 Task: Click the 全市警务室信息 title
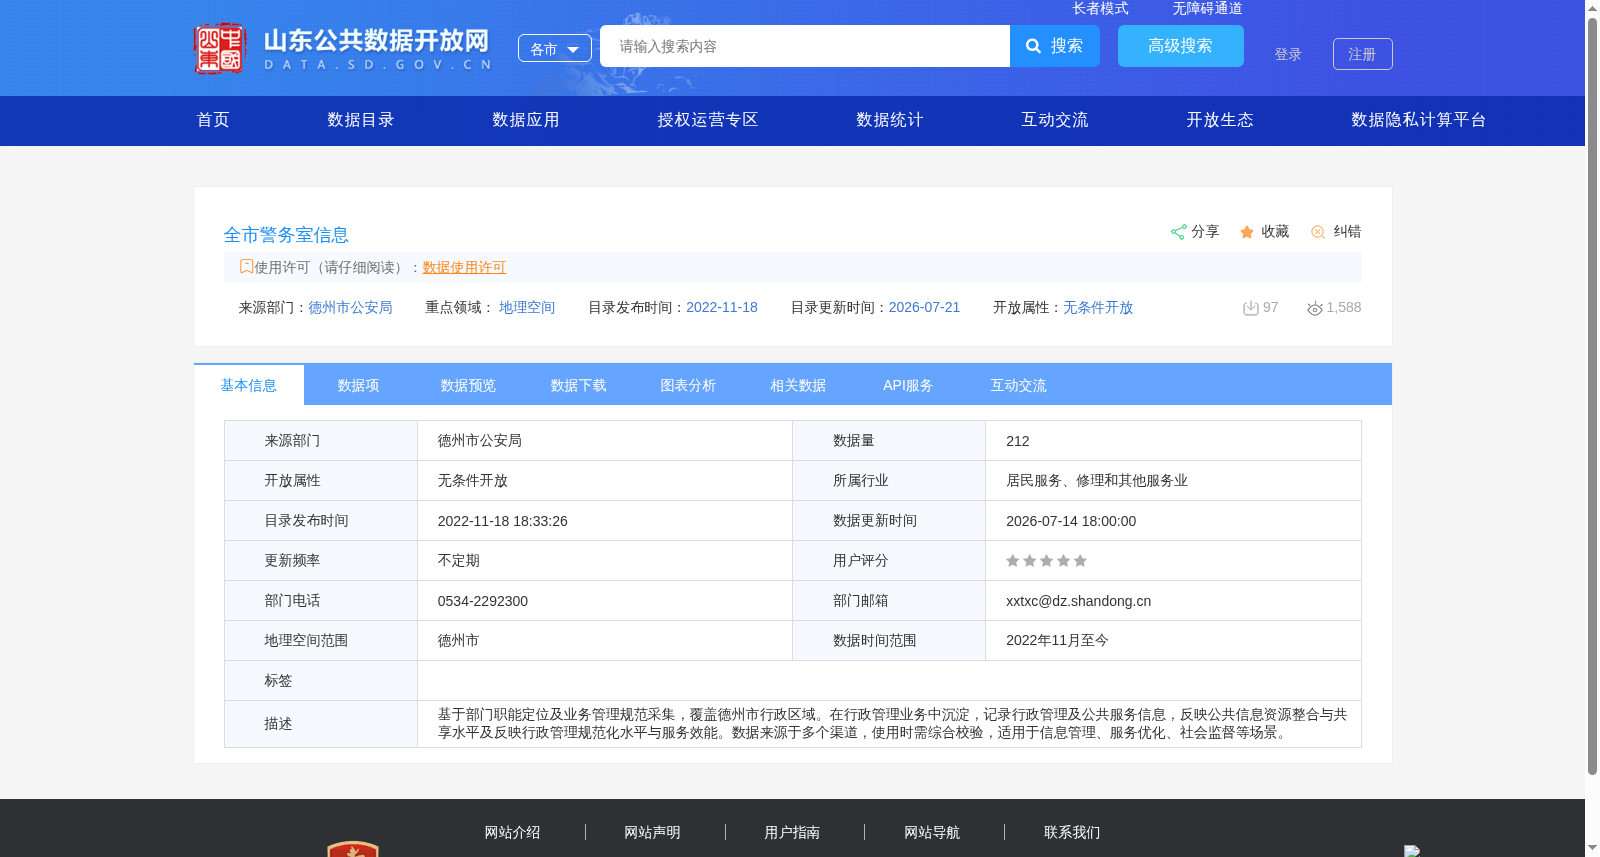coord(286,235)
